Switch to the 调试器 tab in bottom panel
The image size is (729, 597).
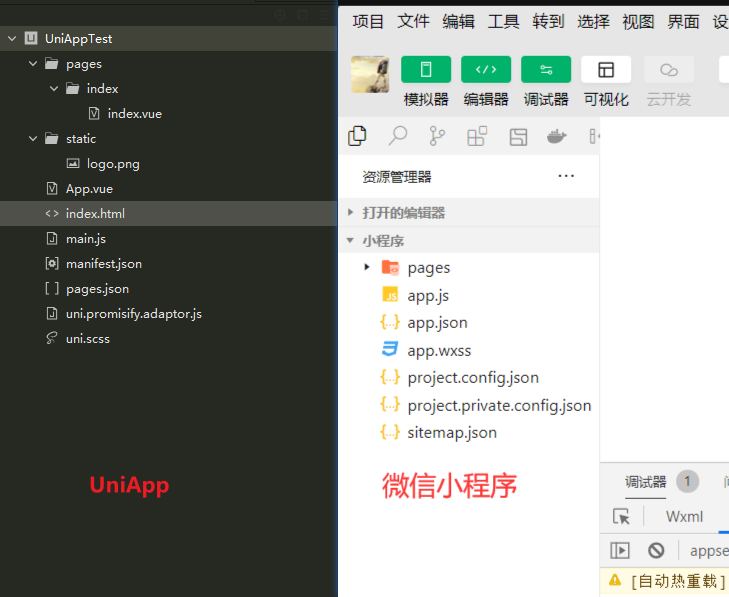tap(645, 482)
